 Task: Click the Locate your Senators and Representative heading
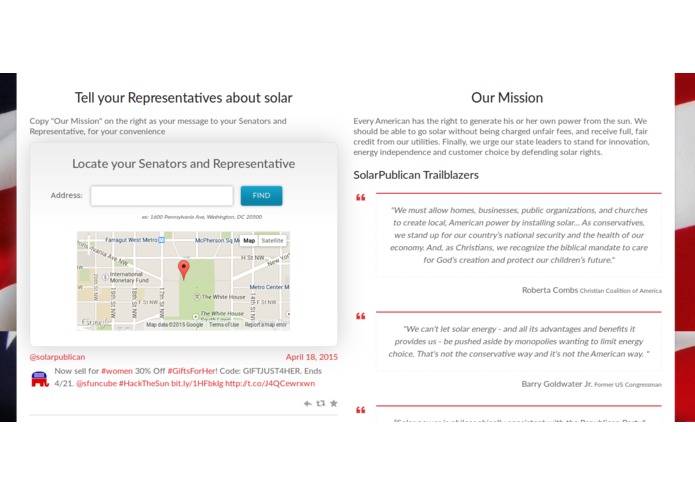[x=184, y=164]
